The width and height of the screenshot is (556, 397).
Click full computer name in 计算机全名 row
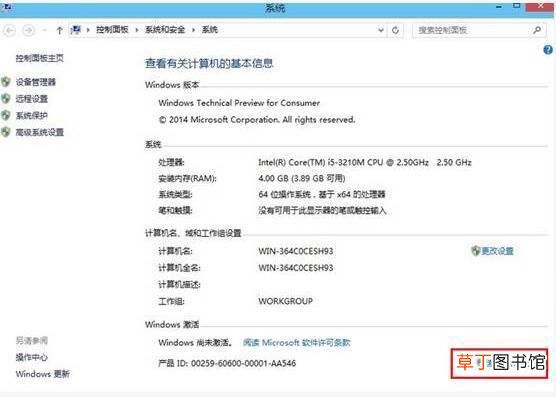296,268
